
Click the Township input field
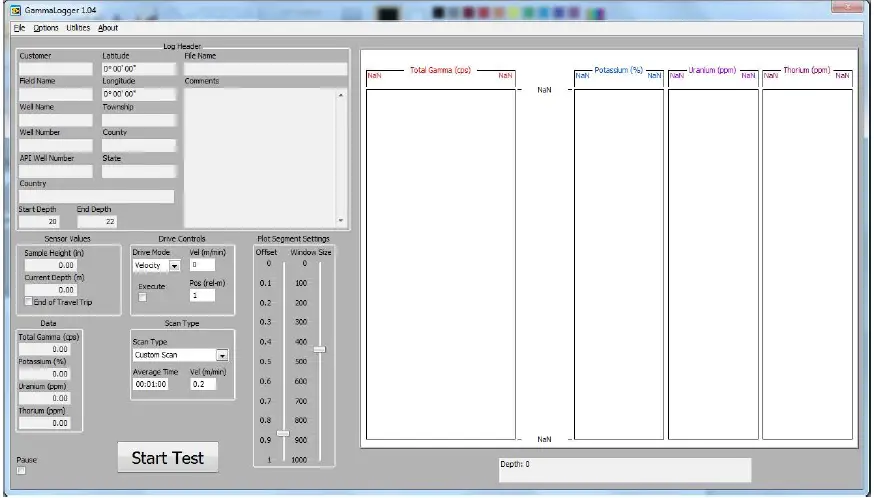(x=139, y=120)
